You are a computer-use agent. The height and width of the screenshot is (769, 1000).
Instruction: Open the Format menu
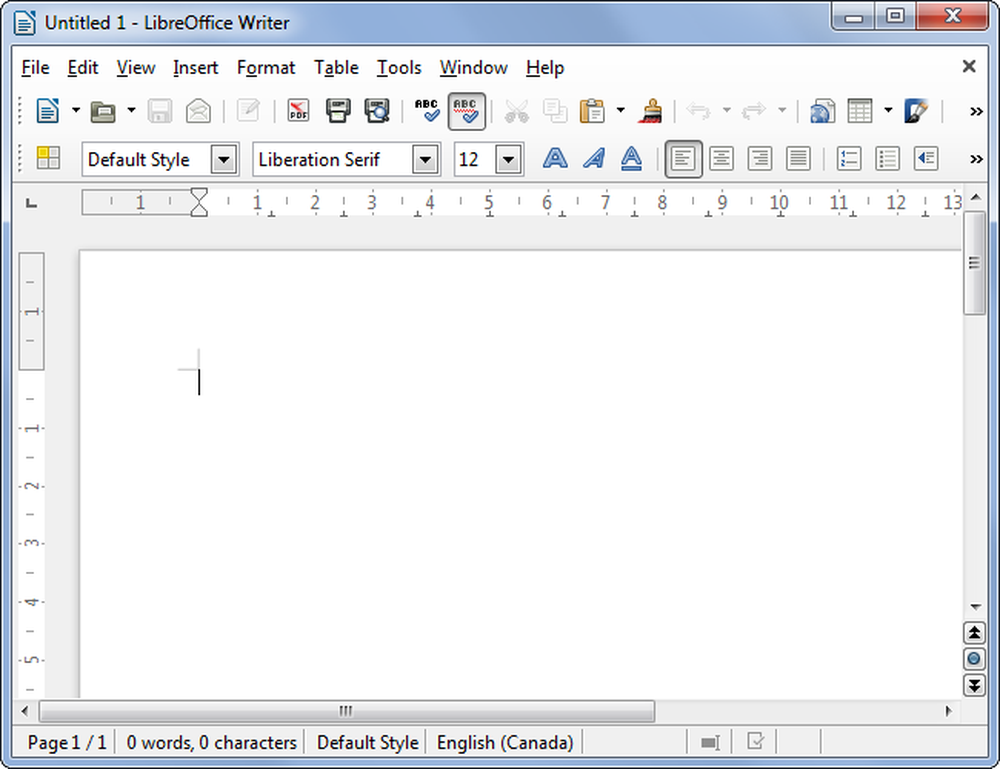tap(266, 68)
